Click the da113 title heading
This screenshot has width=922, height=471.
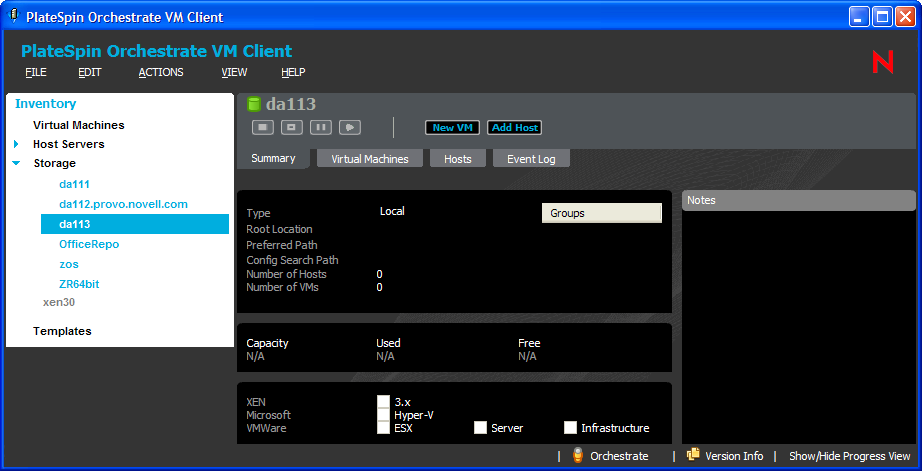(291, 104)
